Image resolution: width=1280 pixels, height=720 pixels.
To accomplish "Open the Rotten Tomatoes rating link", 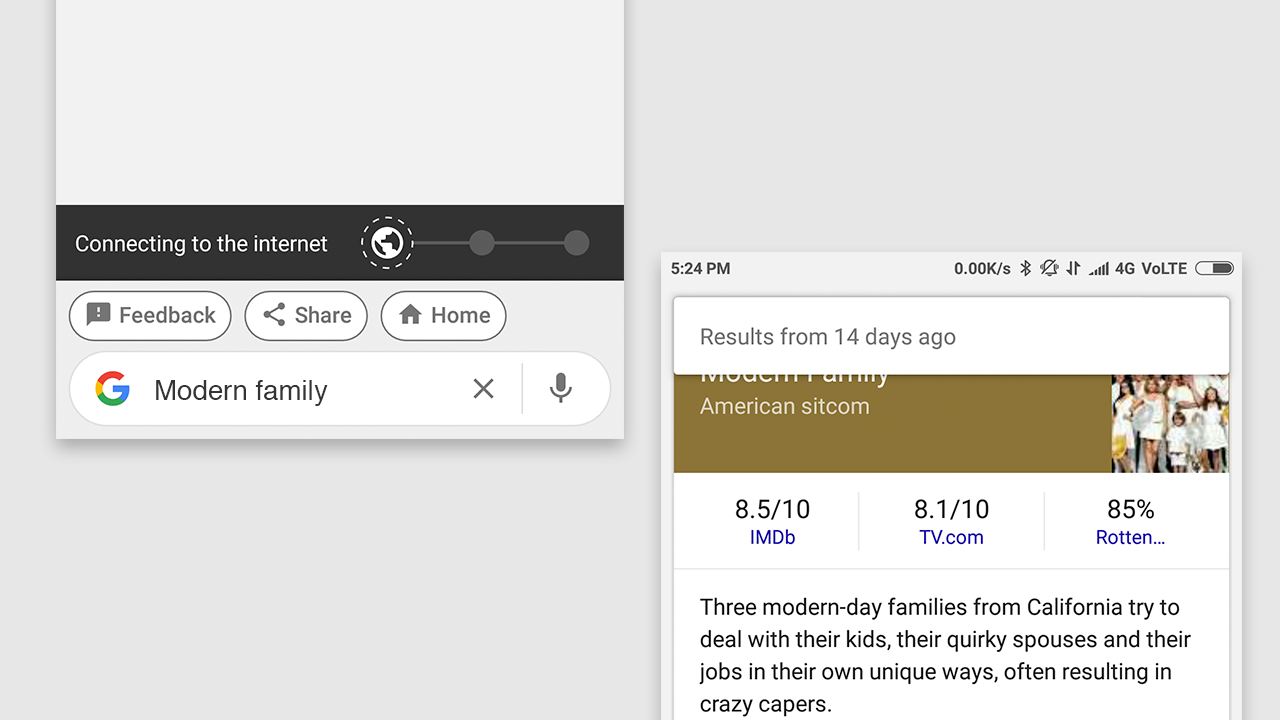I will (1130, 537).
